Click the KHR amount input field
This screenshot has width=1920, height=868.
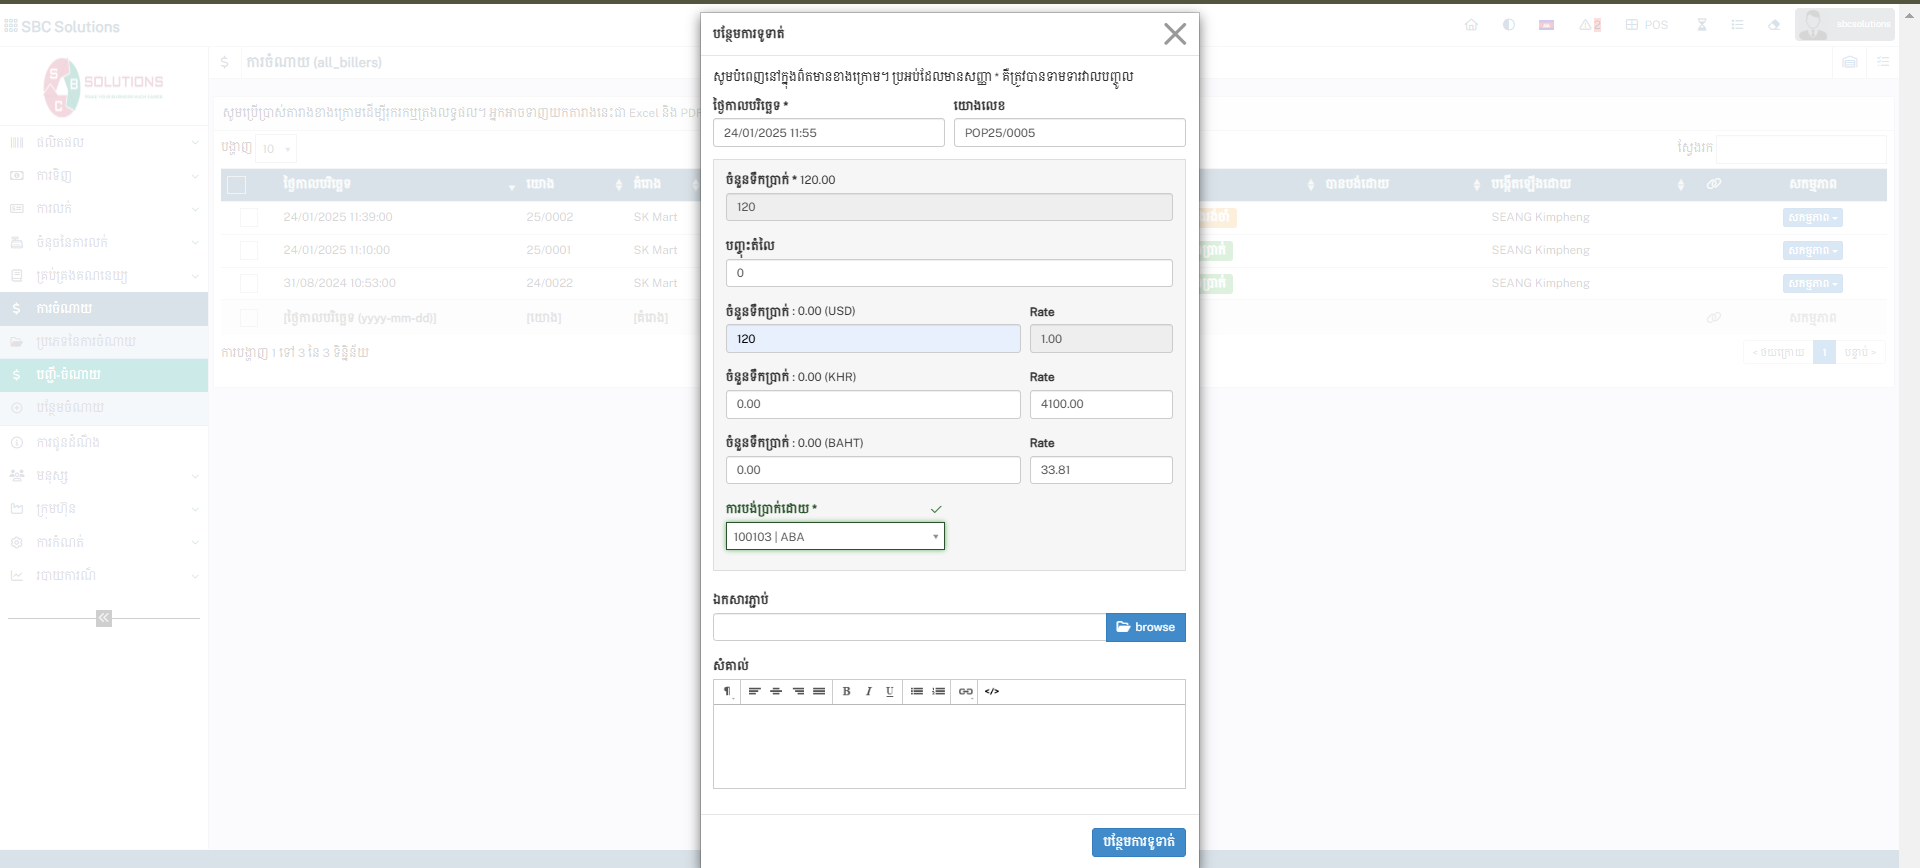tap(872, 404)
